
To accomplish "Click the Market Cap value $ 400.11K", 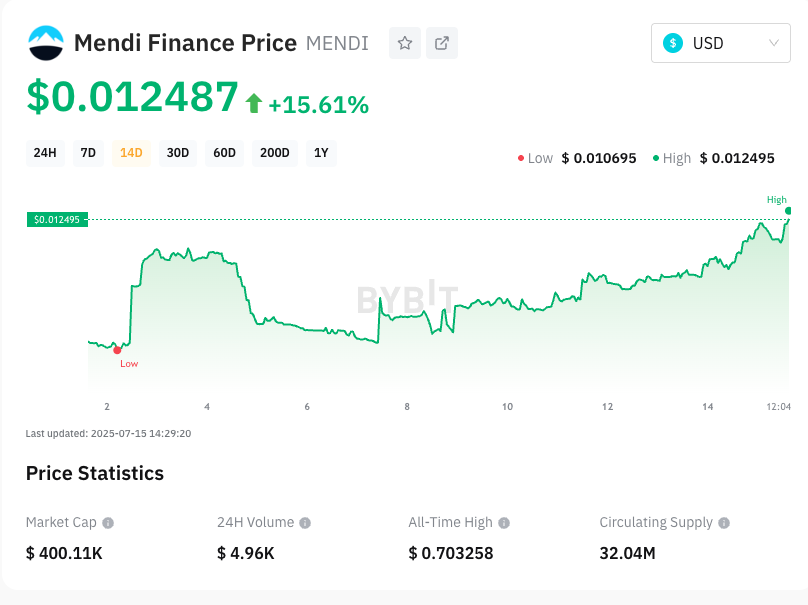I will 64,553.
